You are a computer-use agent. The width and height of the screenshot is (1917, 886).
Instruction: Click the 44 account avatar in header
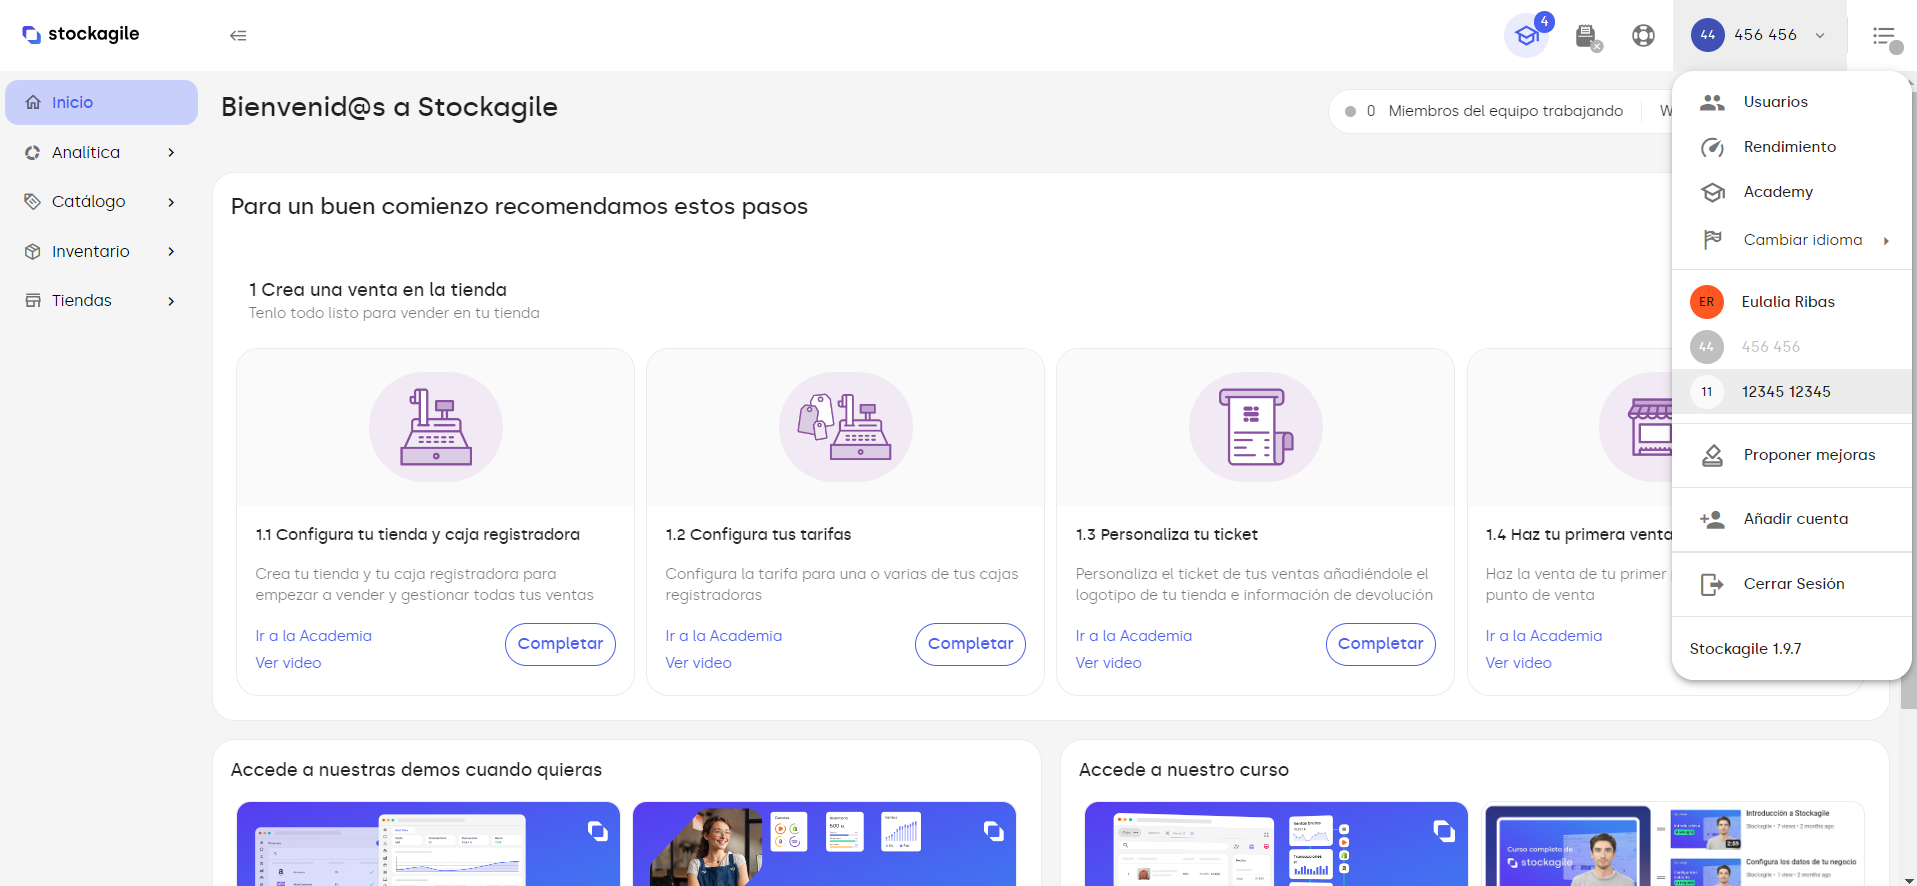click(x=1708, y=35)
